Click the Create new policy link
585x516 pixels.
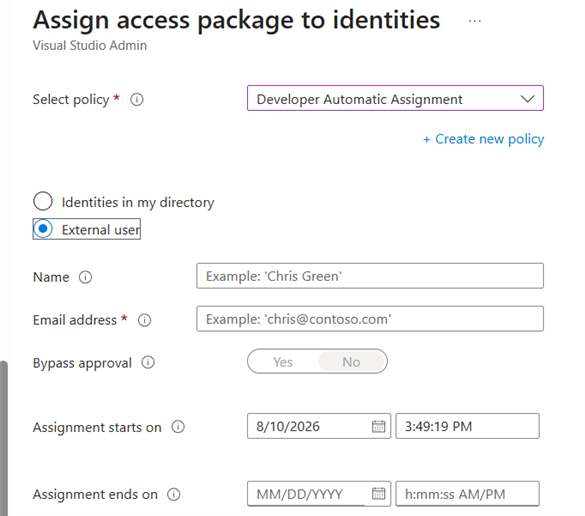pyautogui.click(x=484, y=139)
